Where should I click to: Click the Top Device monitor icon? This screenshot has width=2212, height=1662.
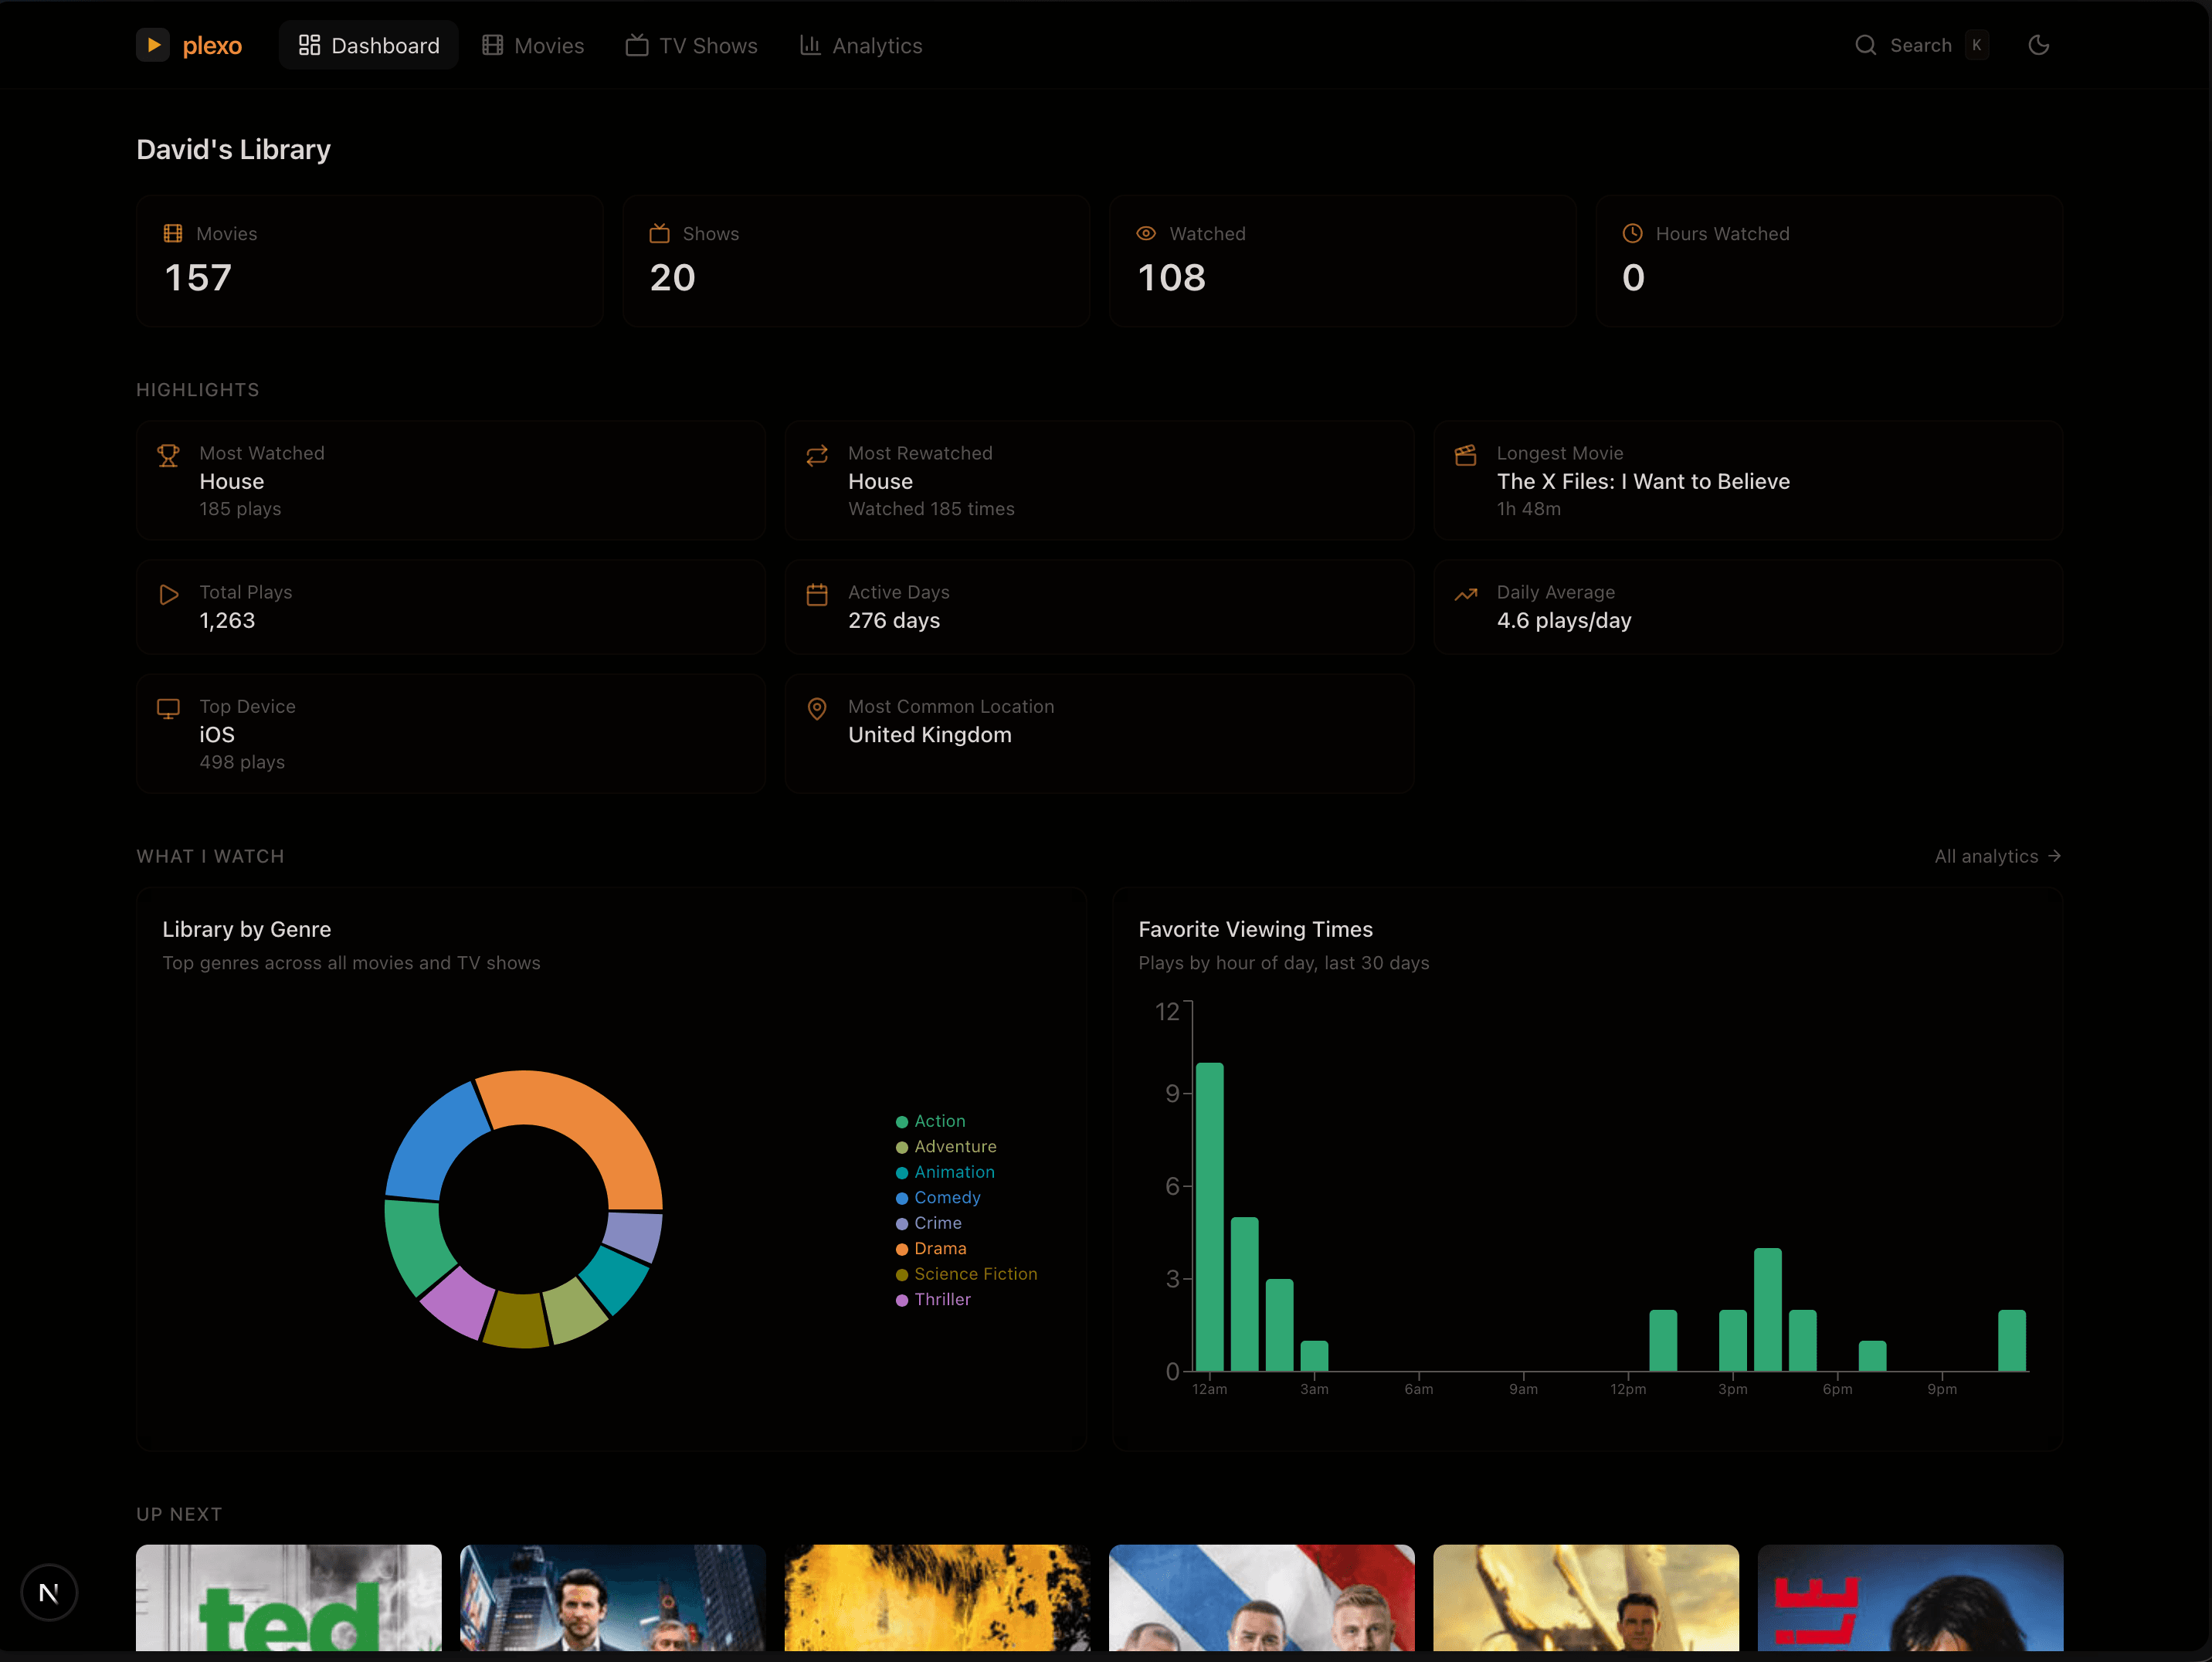tap(168, 709)
